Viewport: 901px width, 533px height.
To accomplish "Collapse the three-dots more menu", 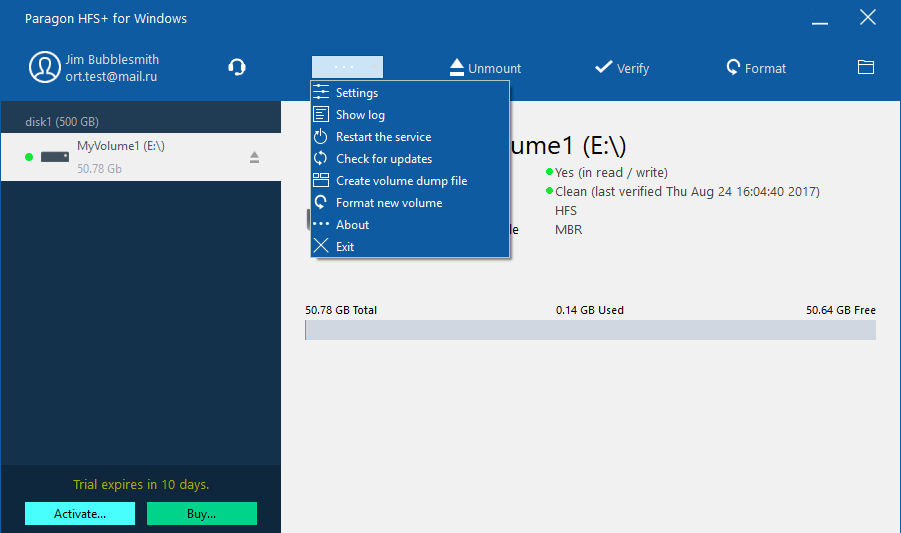I will [x=346, y=67].
